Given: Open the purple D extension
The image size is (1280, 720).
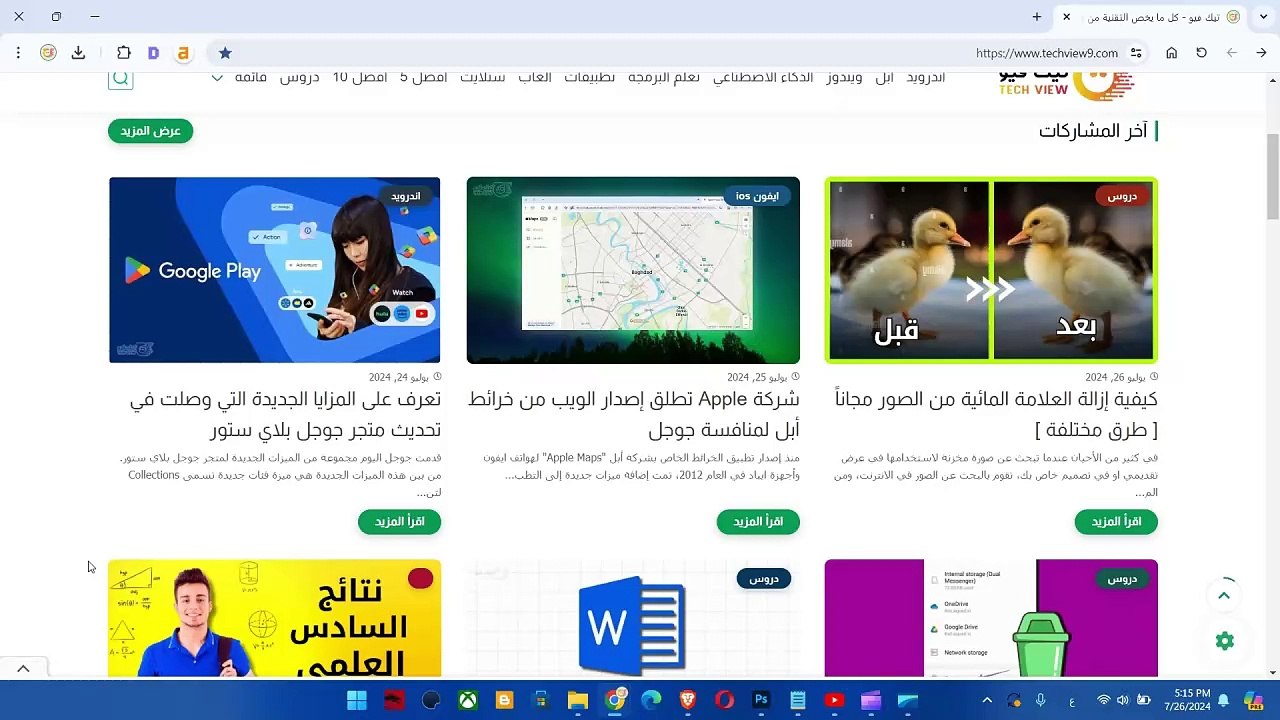Looking at the screenshot, I should 153,53.
